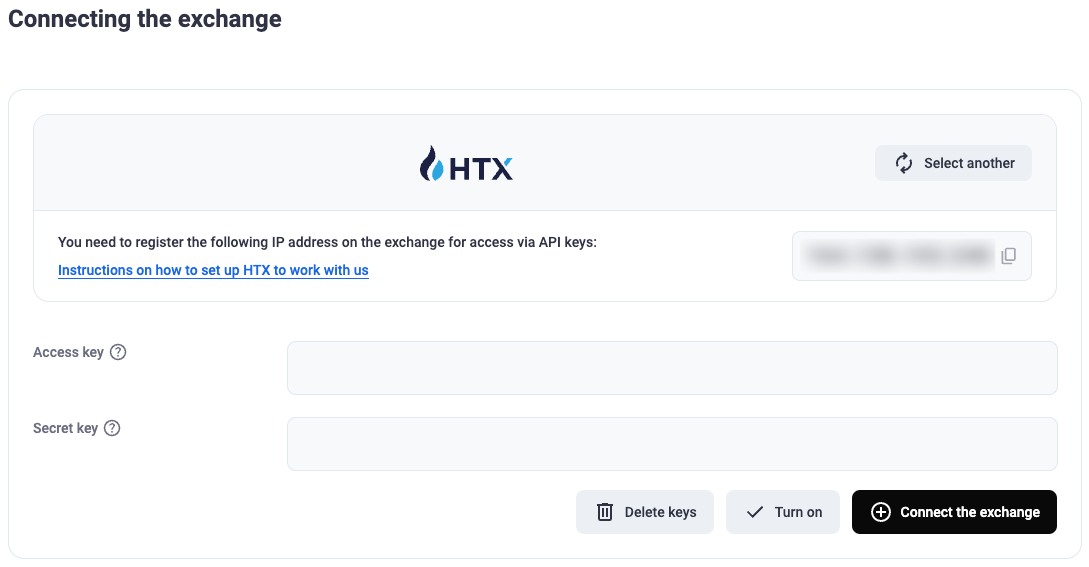This screenshot has height=567, width=1089.
Task: Click the 'Secret key' label
Action: tap(65, 428)
